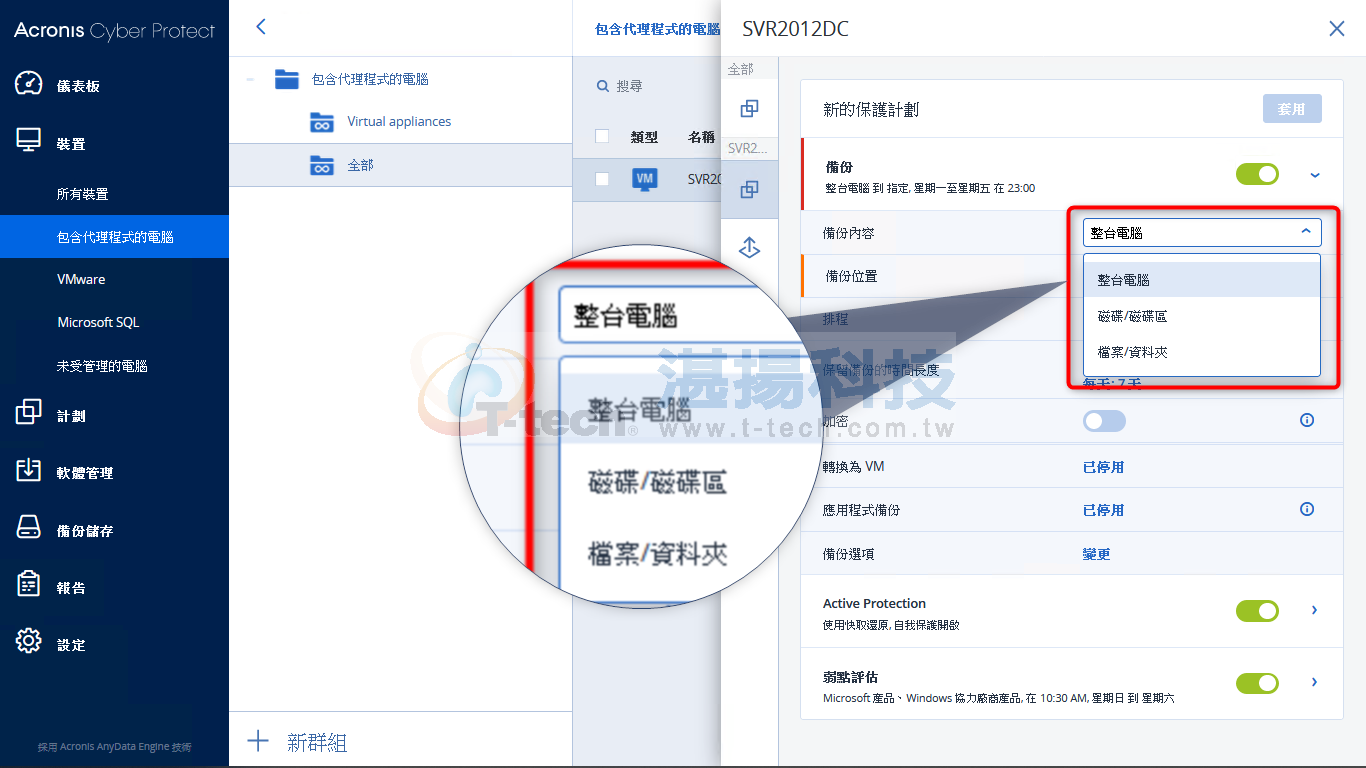Select 磁碟/磁碟區 option in dropdown list
The image size is (1366, 768).
(x=1202, y=316)
